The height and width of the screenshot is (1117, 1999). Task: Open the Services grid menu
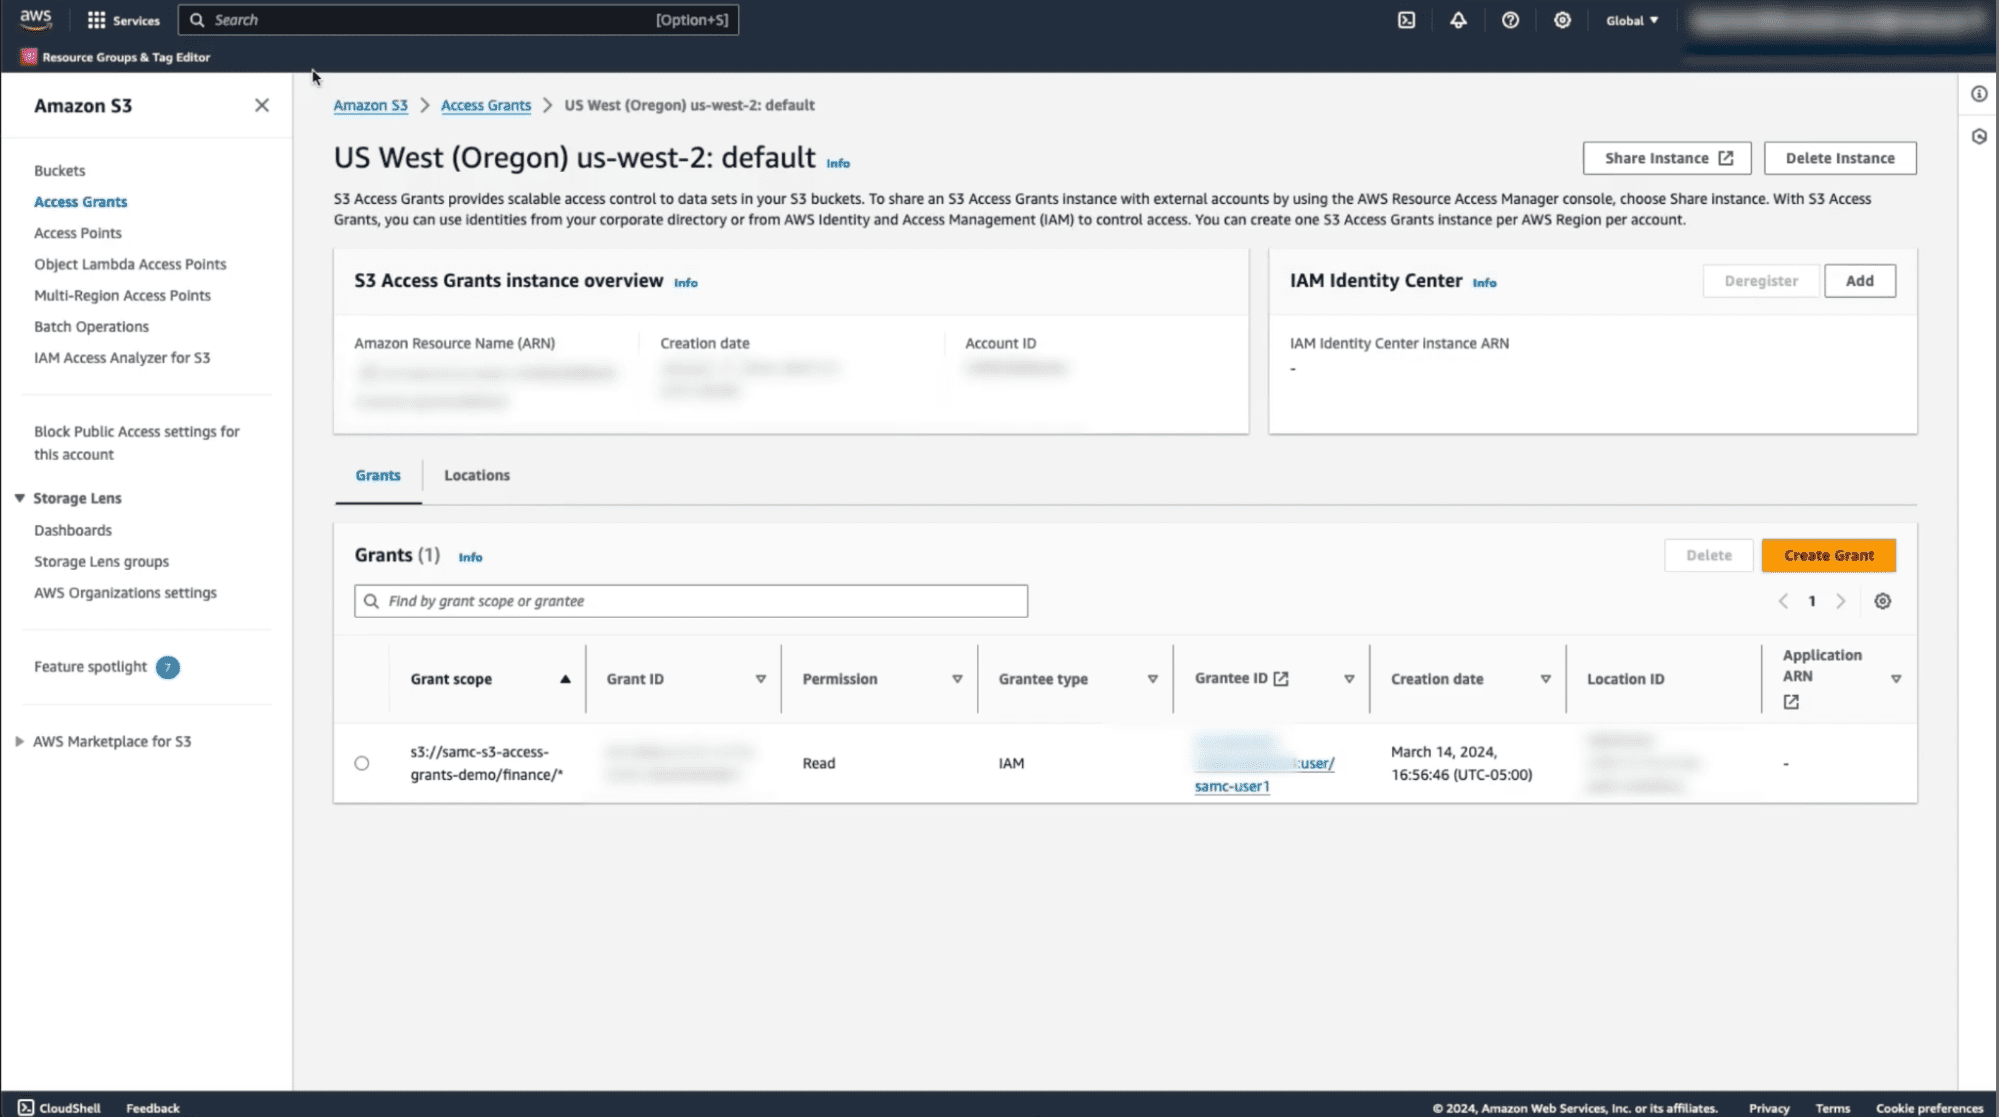pos(95,19)
